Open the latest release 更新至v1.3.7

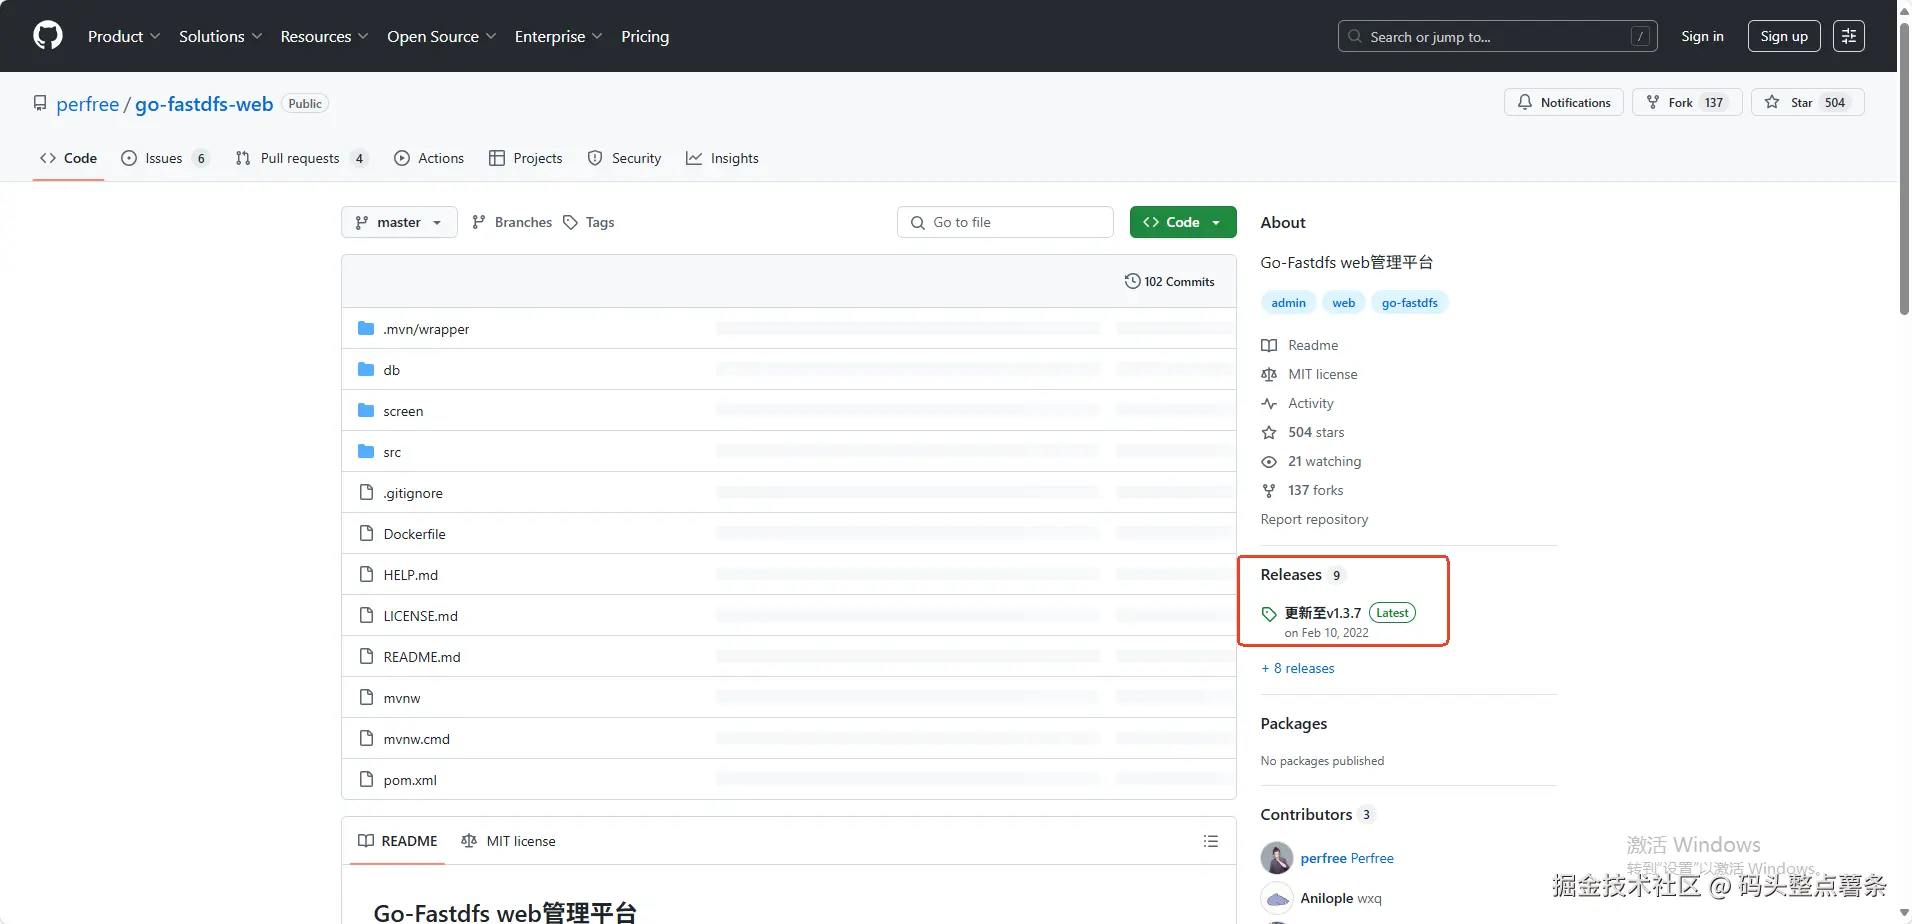1323,613
